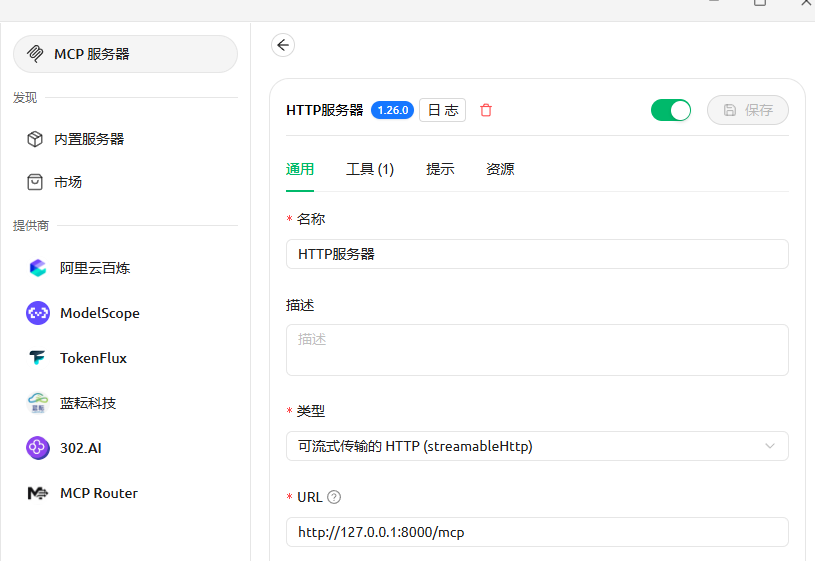The image size is (815, 561).
Task: Click the 保存 button
Action: click(x=747, y=110)
